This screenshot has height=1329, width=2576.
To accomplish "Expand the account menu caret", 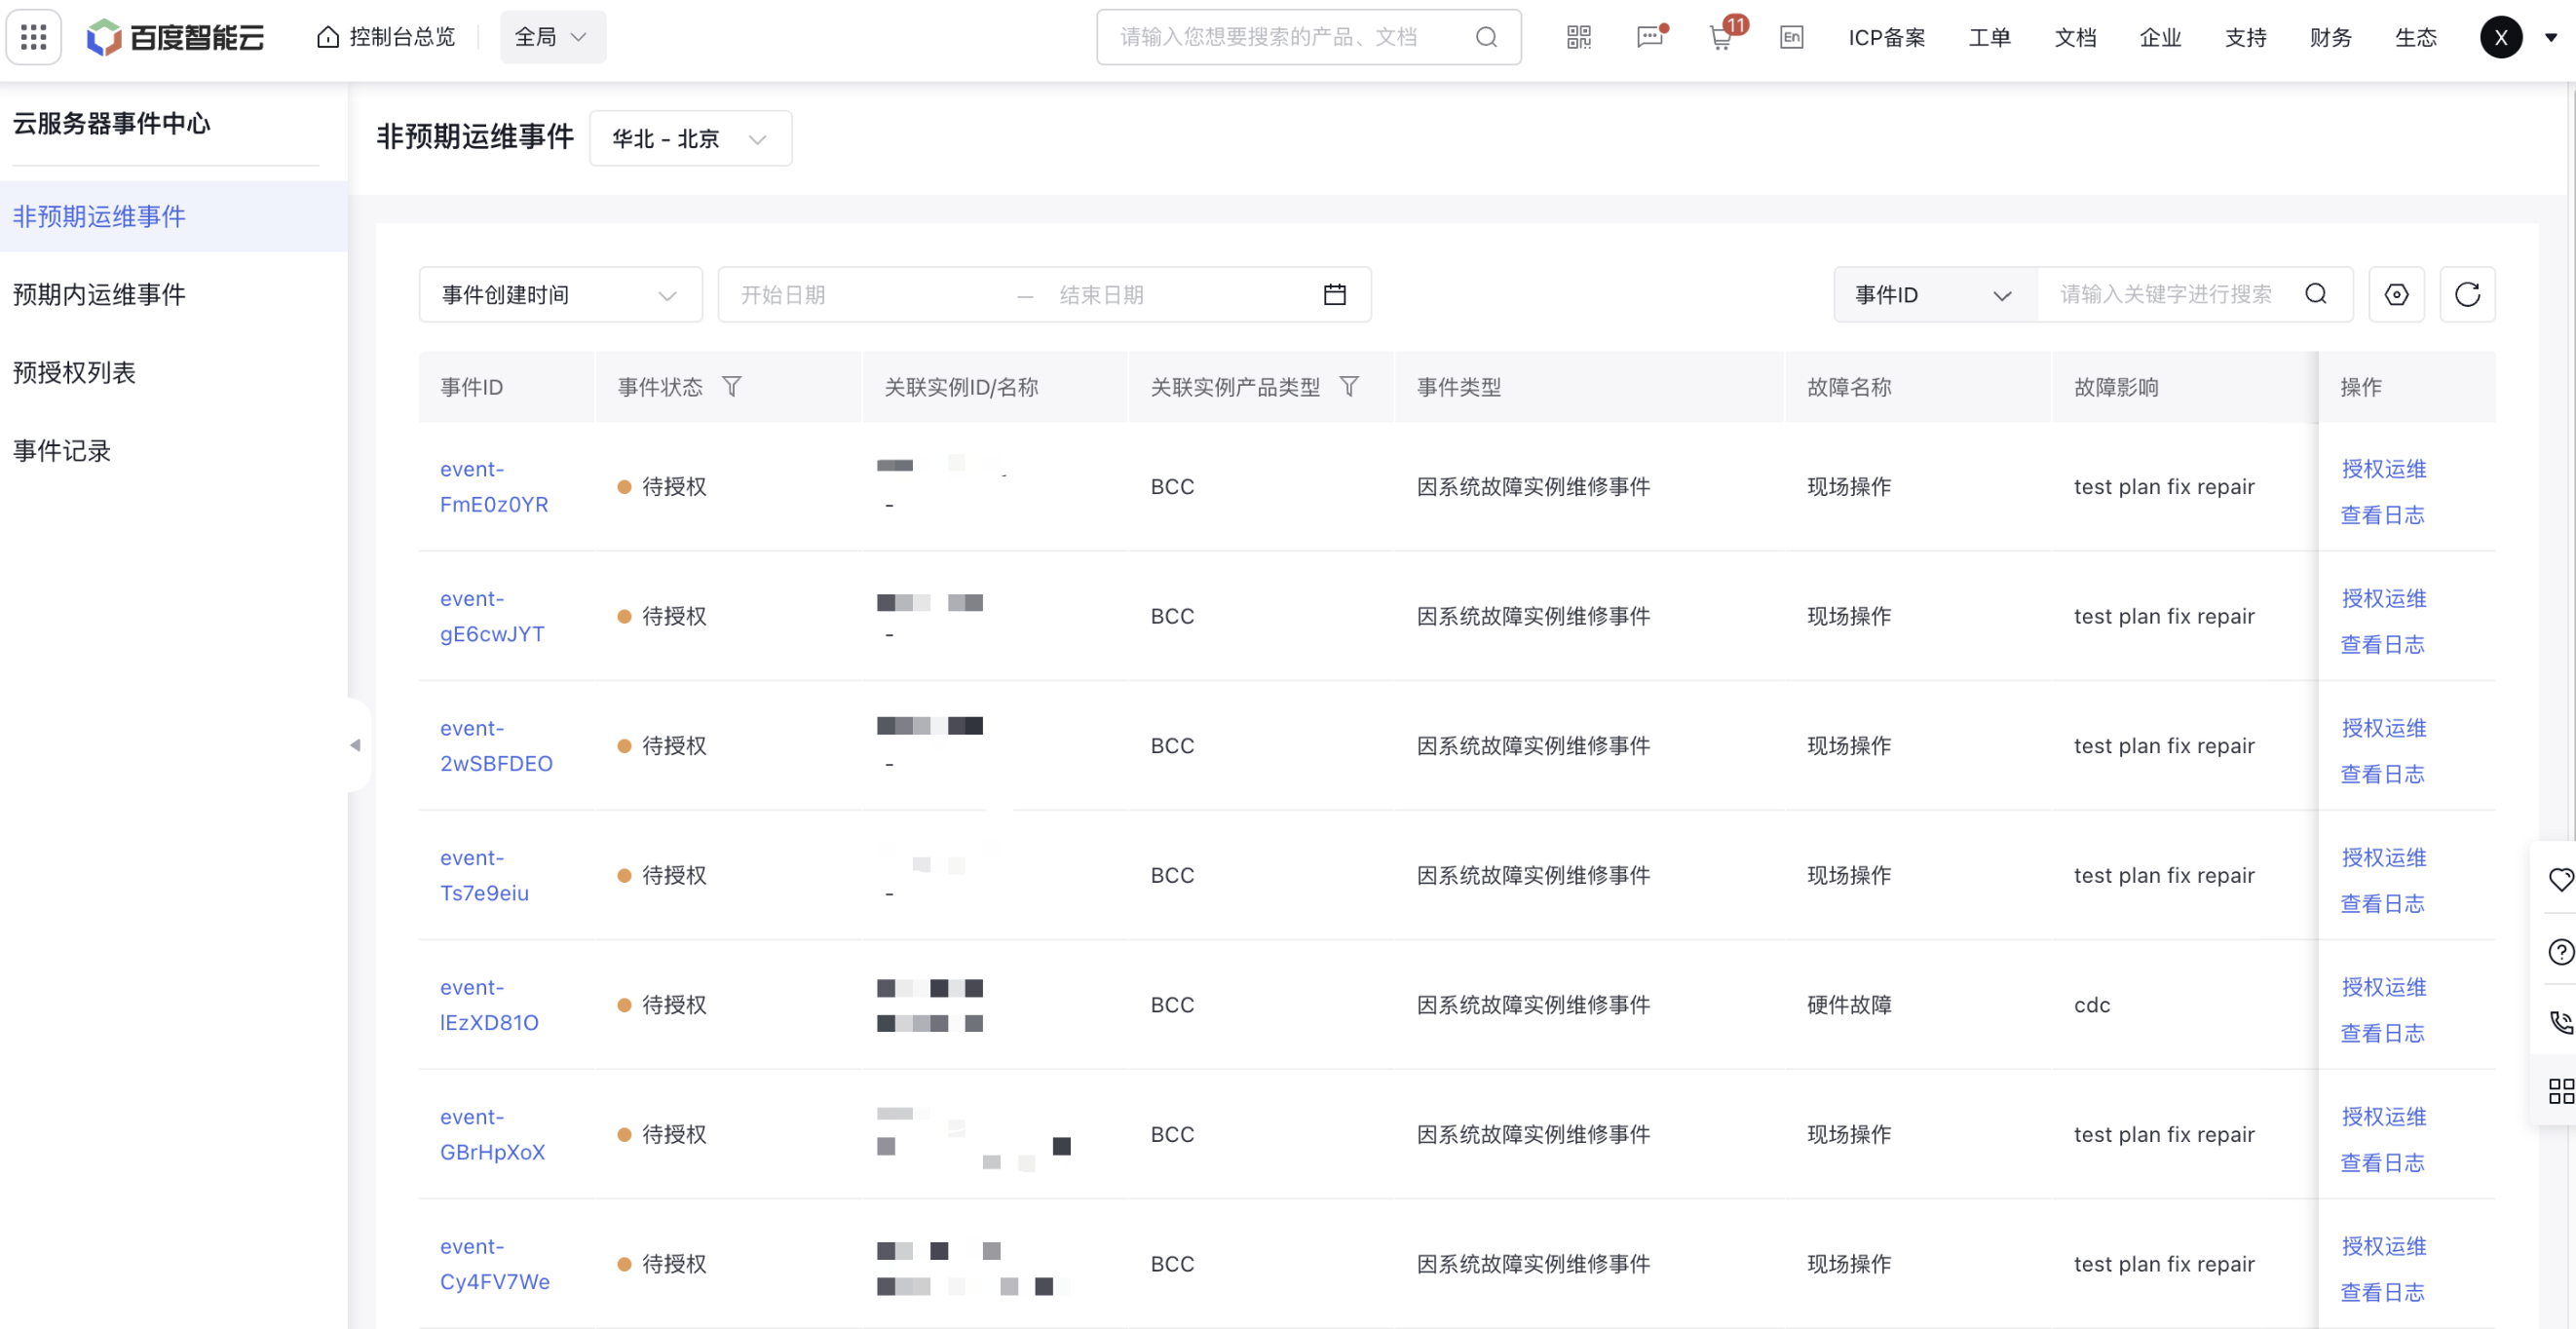I will 2550,37.
